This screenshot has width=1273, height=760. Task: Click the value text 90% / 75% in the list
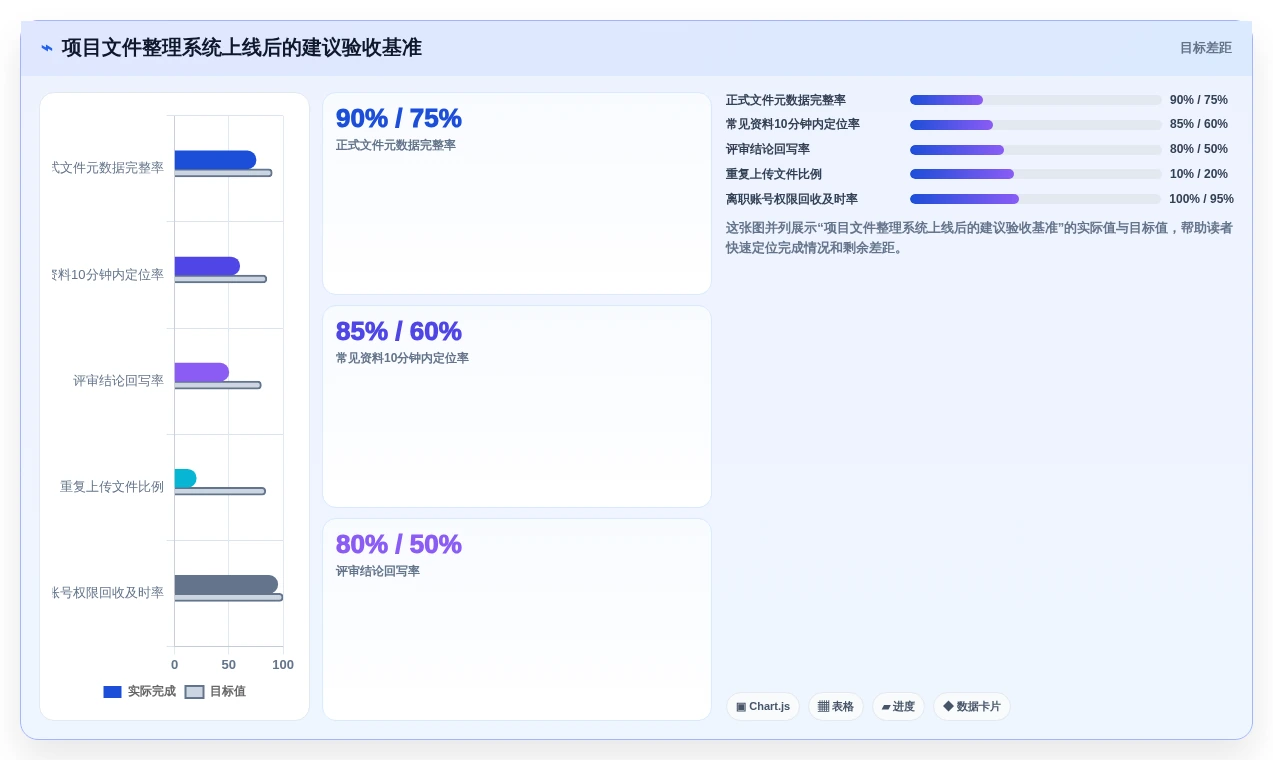pyautogui.click(x=1199, y=100)
